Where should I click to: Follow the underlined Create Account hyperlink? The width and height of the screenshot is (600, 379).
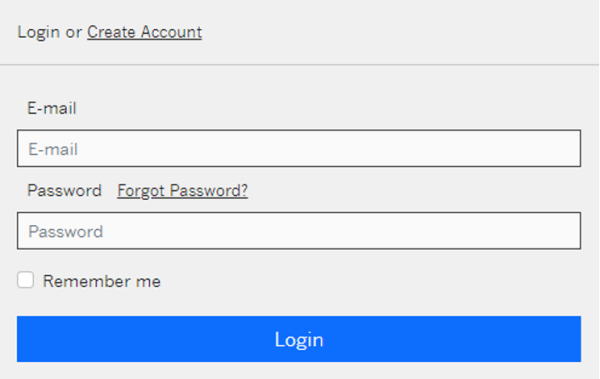pos(144,32)
